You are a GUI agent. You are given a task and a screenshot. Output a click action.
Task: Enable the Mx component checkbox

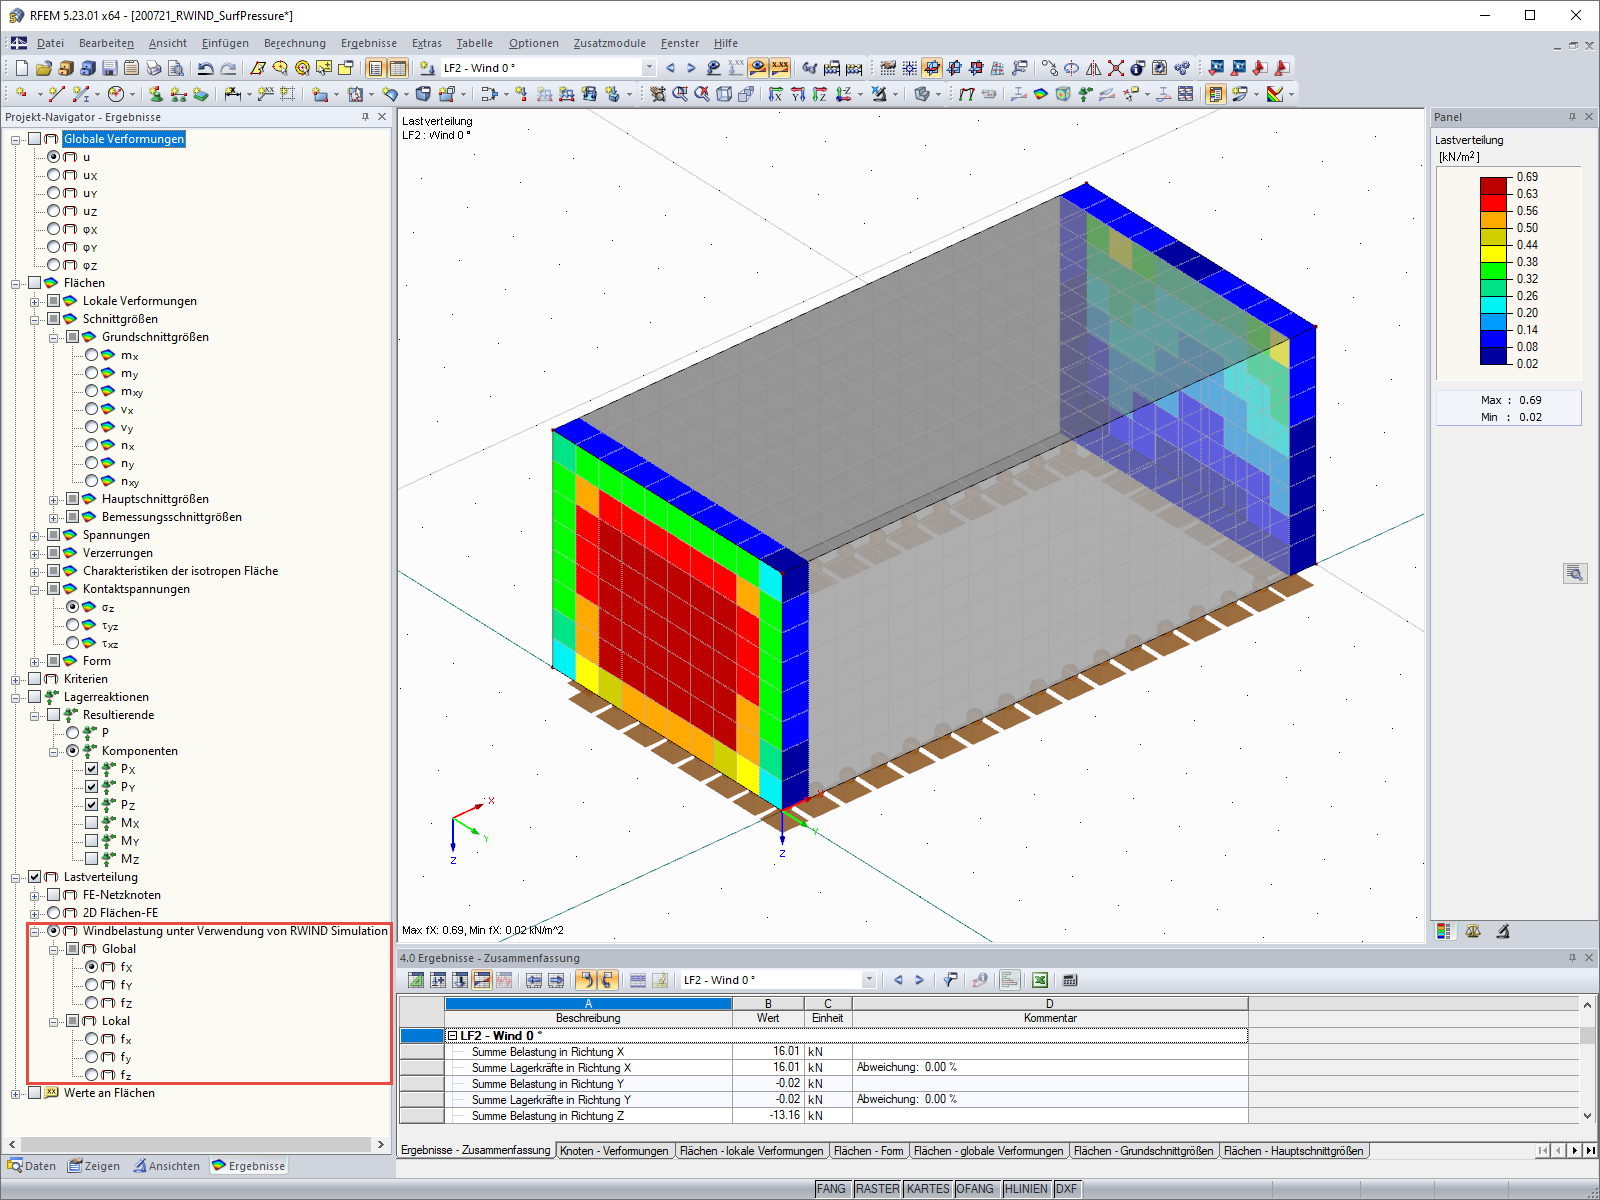click(x=92, y=823)
